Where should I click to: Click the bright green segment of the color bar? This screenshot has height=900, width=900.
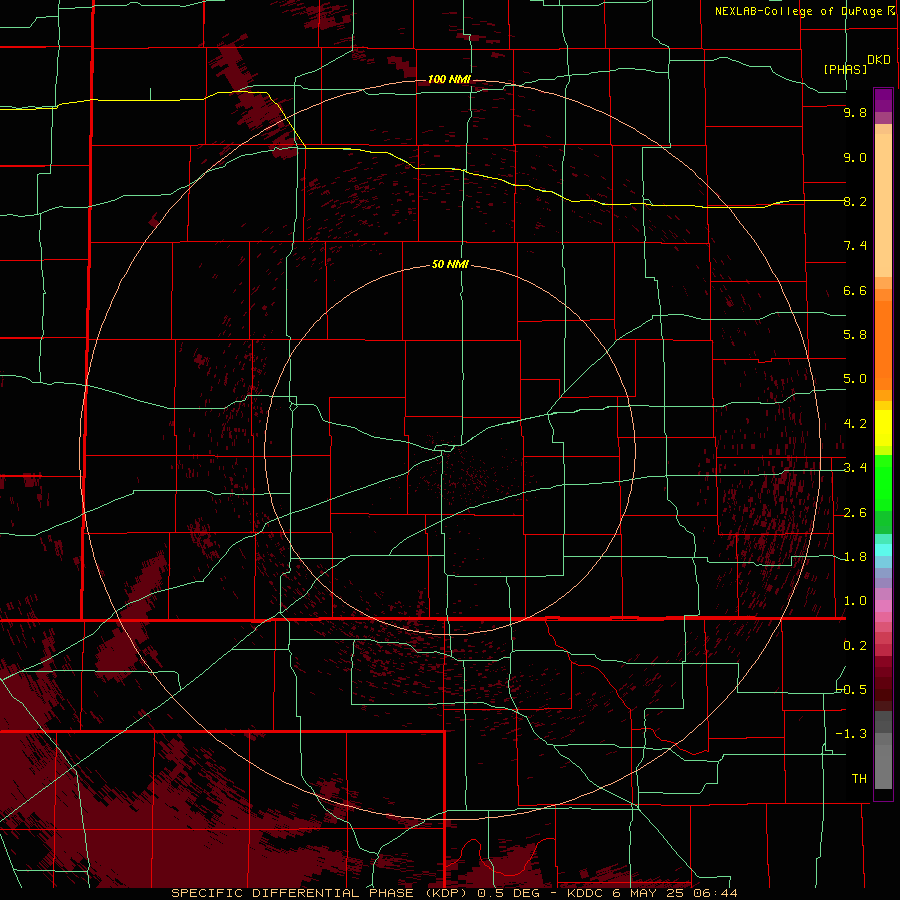click(883, 485)
